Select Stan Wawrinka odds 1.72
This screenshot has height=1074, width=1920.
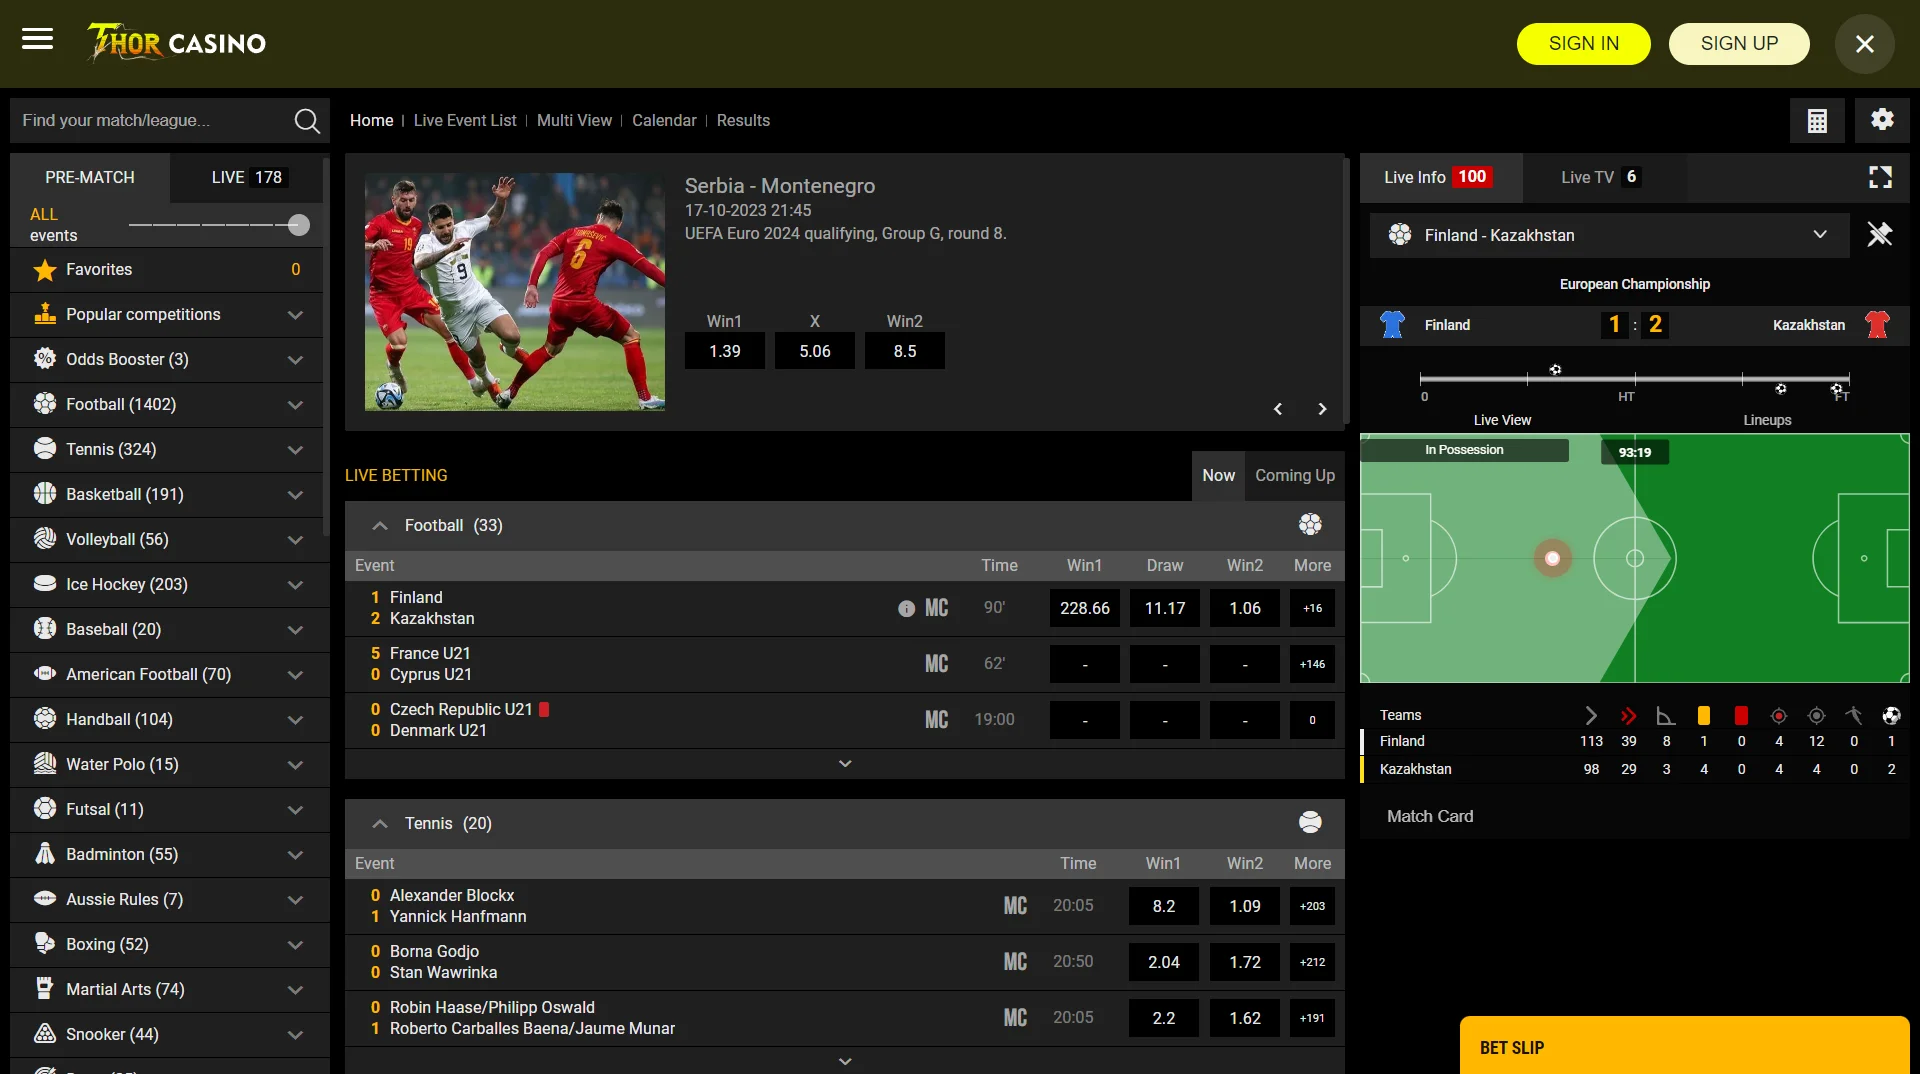[x=1245, y=962]
